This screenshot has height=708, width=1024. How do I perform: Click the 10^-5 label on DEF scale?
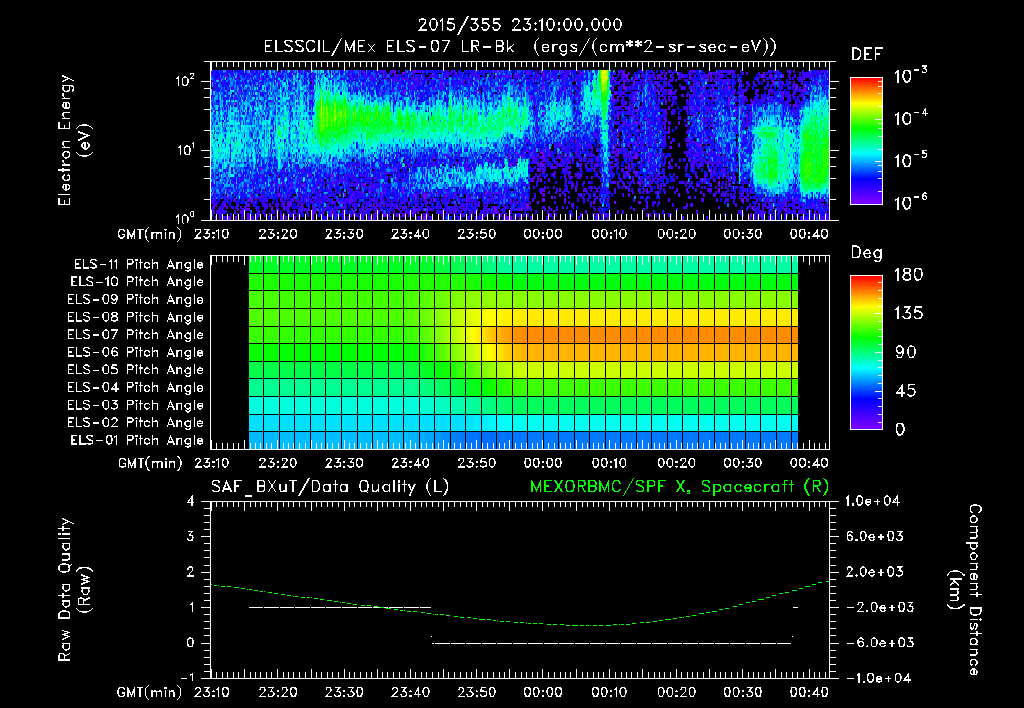pyautogui.click(x=910, y=159)
